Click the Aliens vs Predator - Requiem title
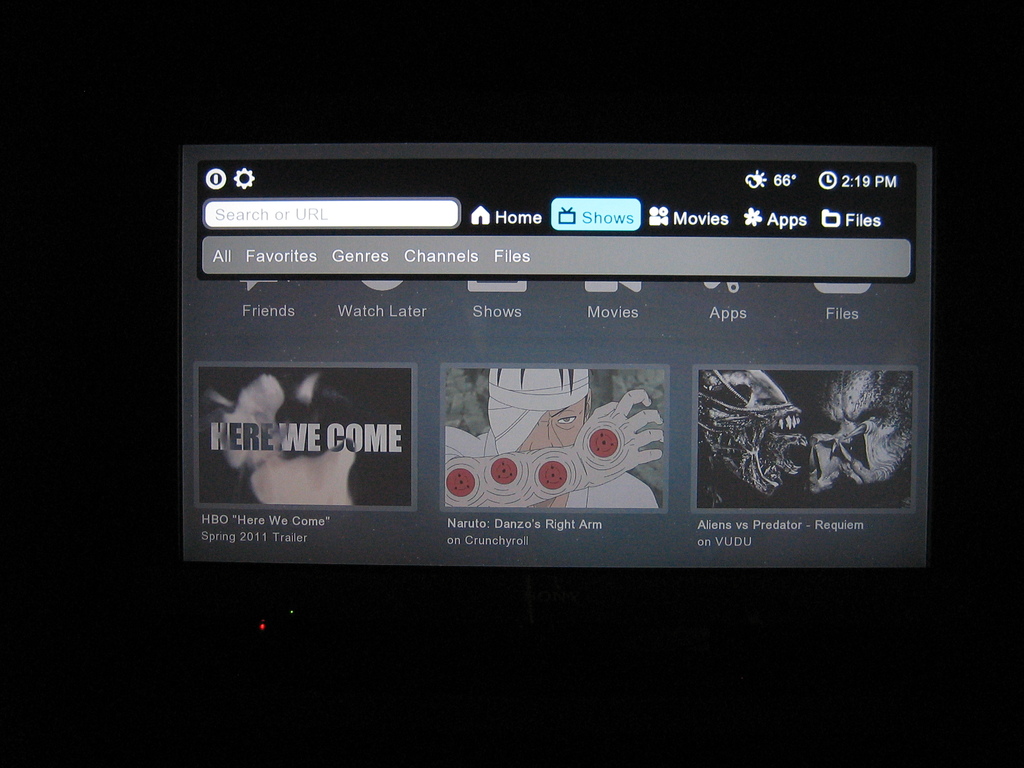 (780, 525)
